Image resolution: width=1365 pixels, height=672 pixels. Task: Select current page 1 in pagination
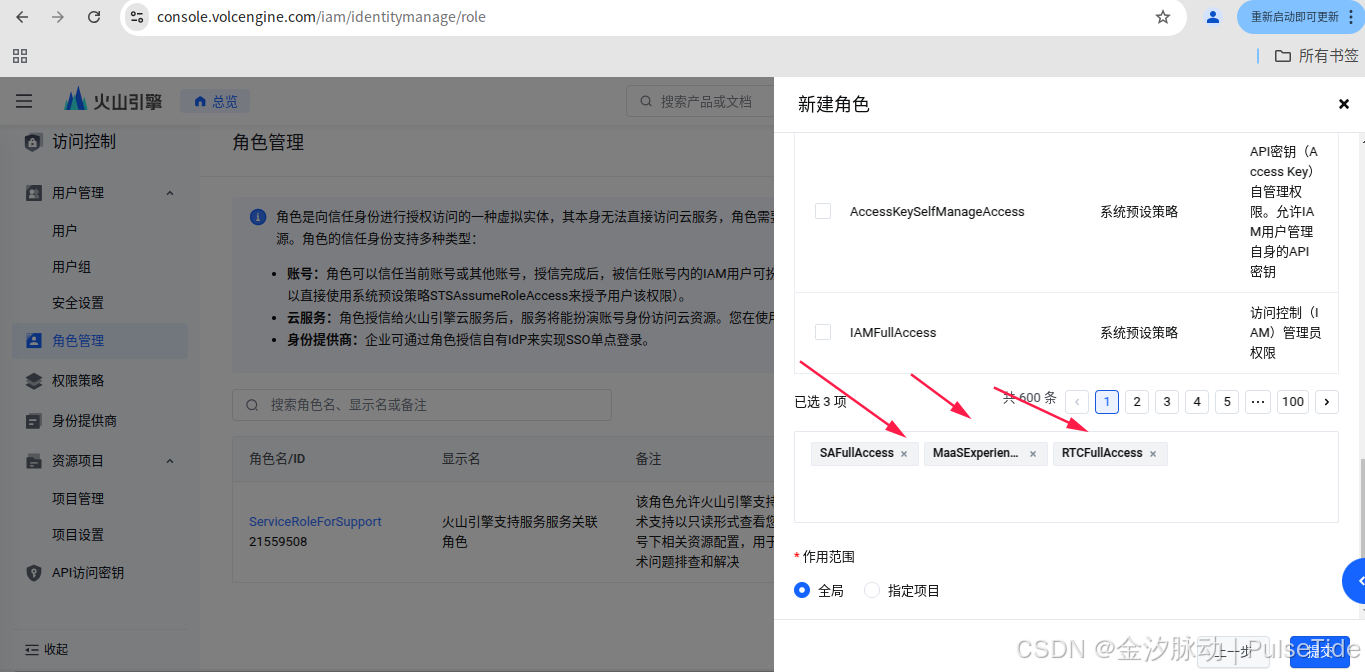1107,402
